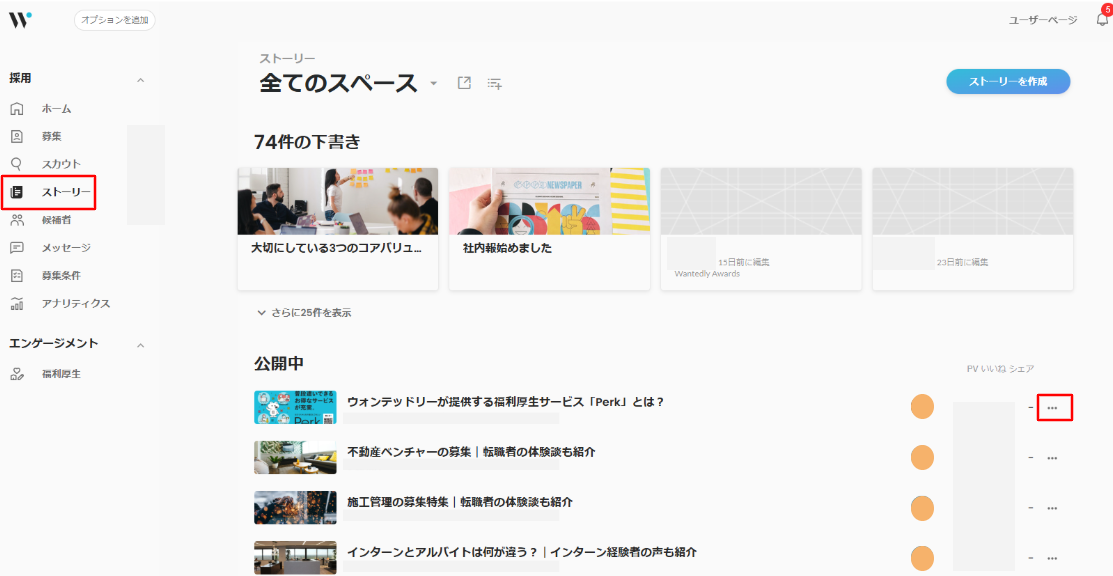Screen dimensions: 1113x576
Task: Open the ユーザーページ link
Action: 1043,20
